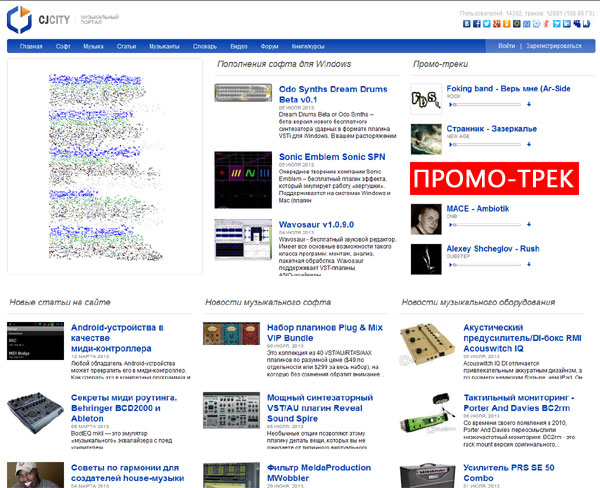Image resolution: width=600 pixels, height=488 pixels.
Task: Click the MACE artist photo thumbnail
Action: click(426, 219)
